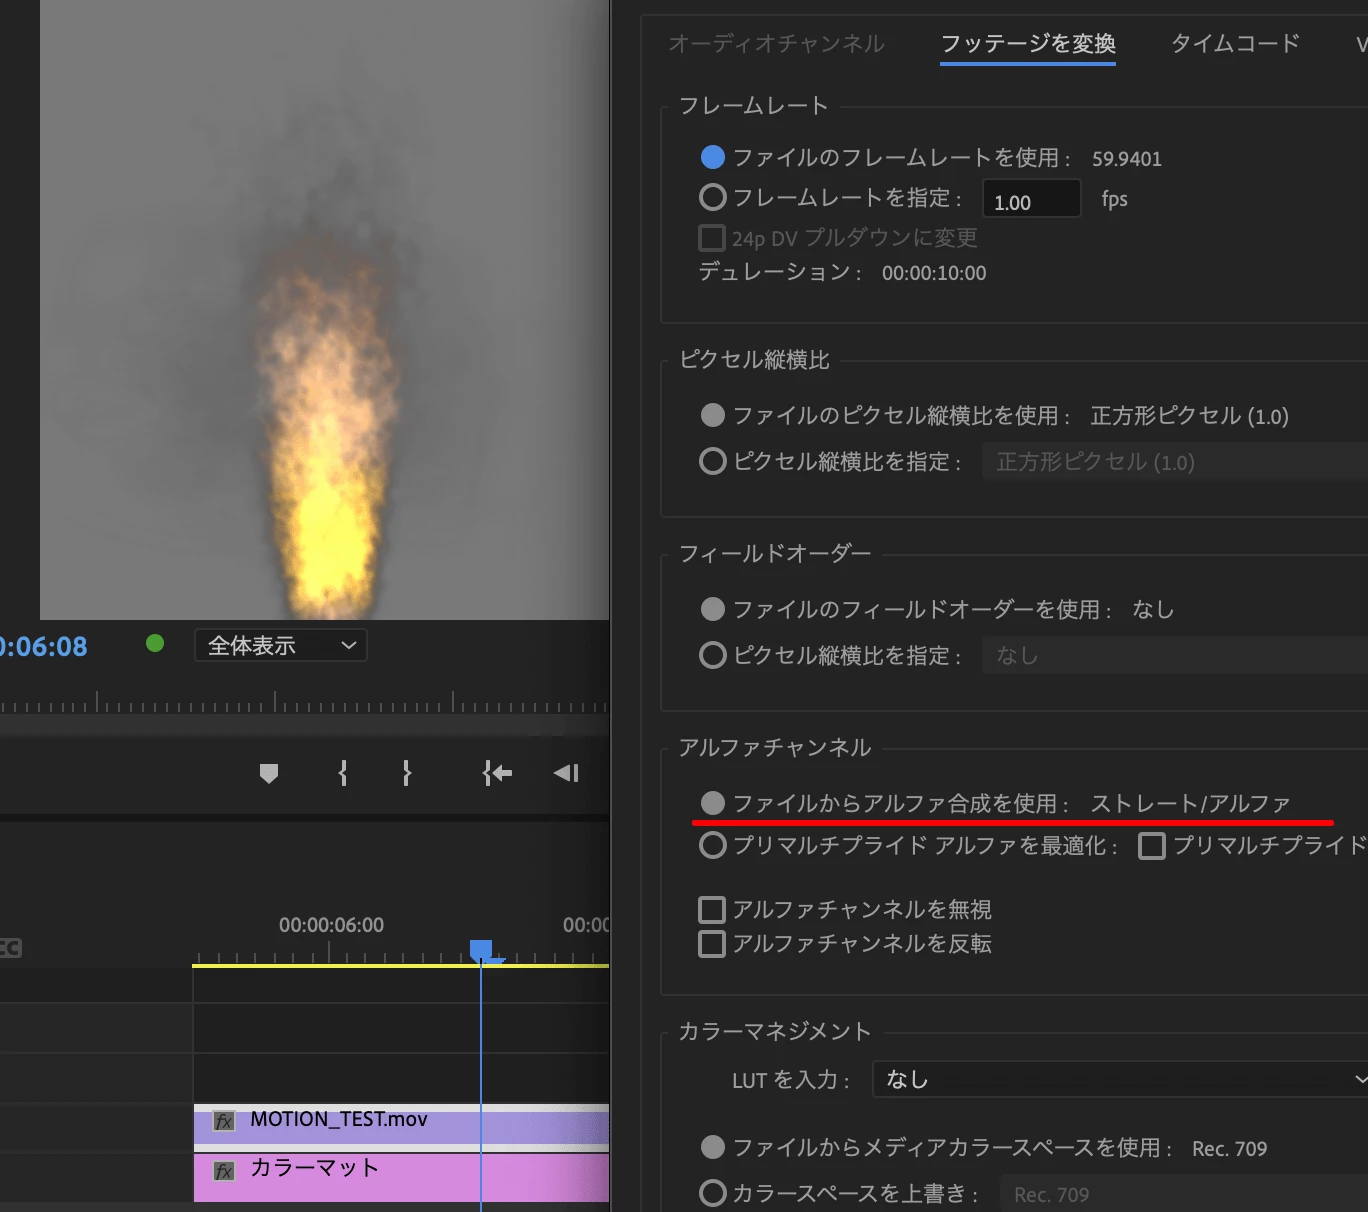Select the カラーマット clip in timeline
The image size is (1368, 1212).
pos(401,1177)
